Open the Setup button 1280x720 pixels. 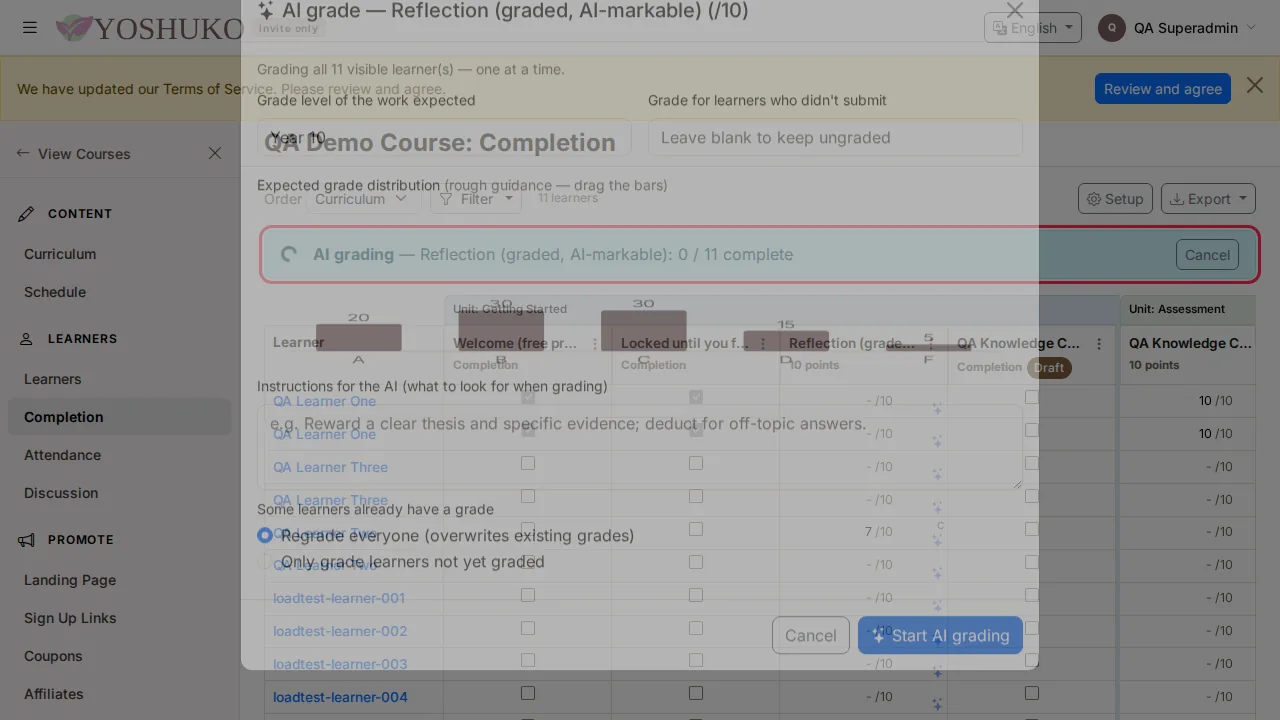pyautogui.click(x=1115, y=199)
